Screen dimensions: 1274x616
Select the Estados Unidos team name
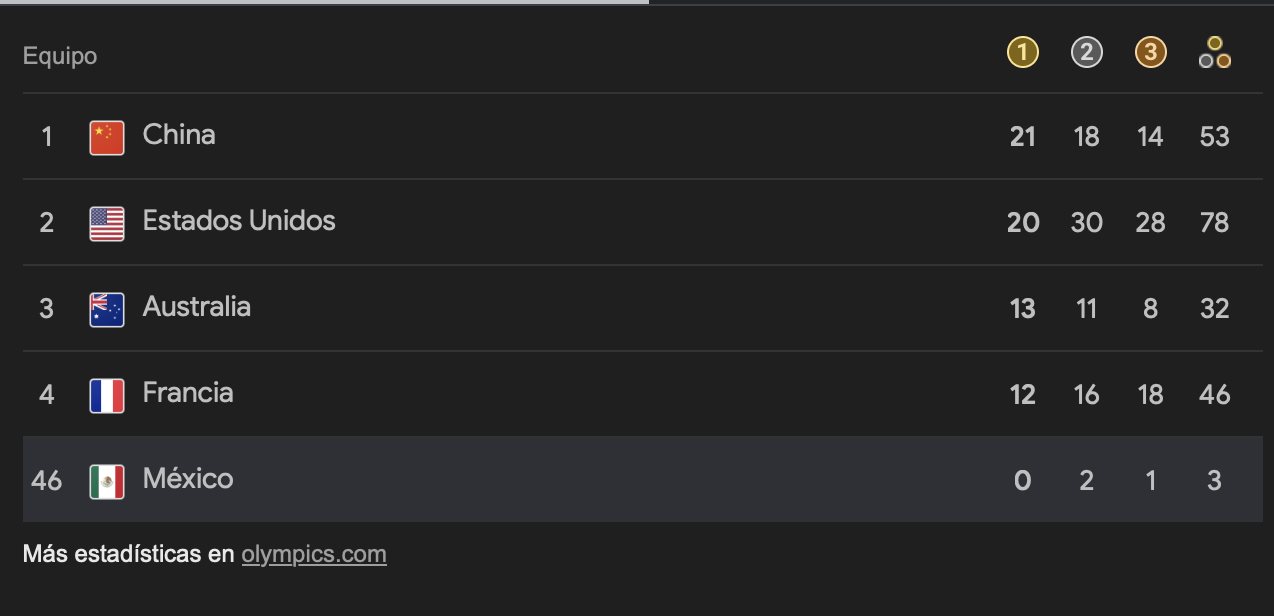[239, 221]
